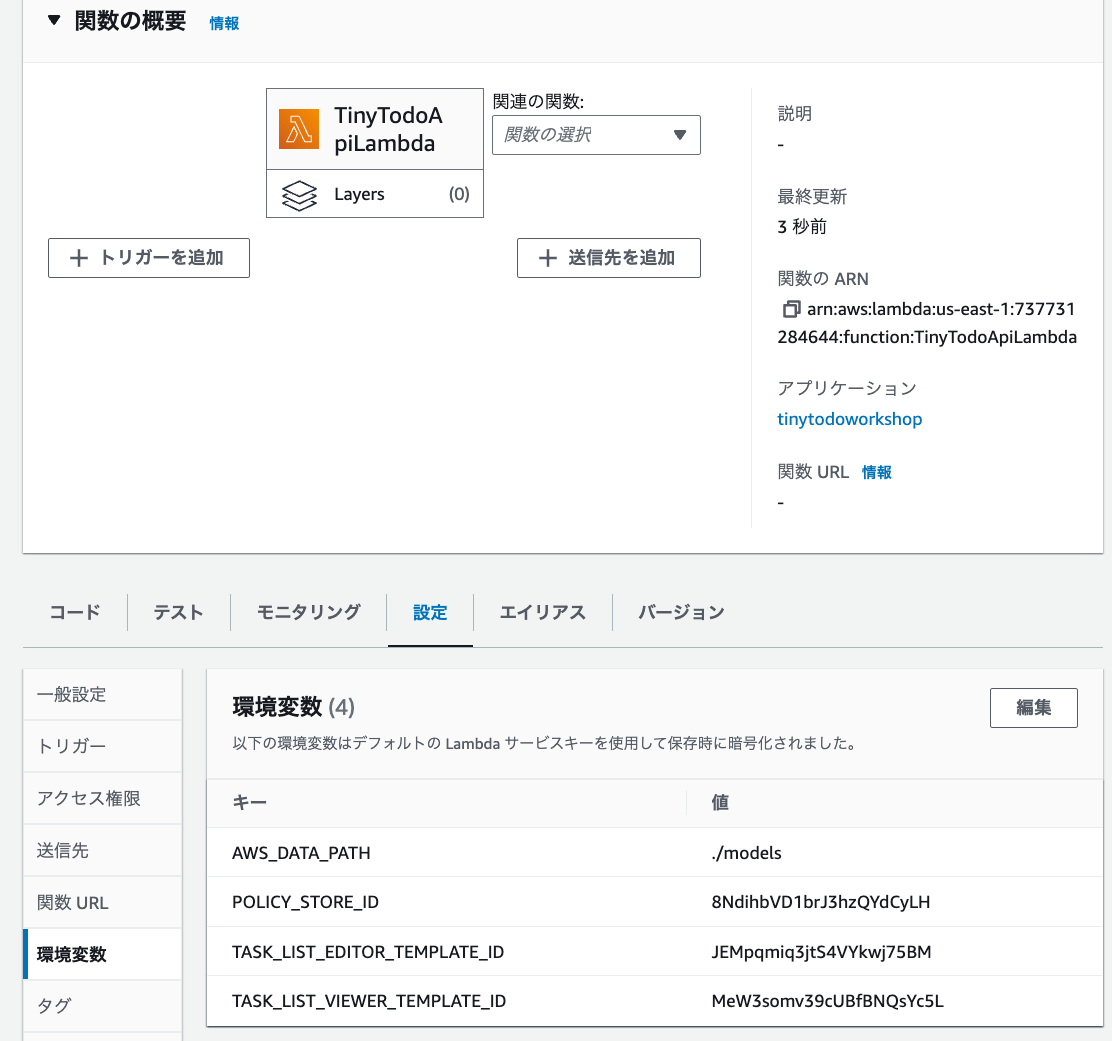The image size is (1112, 1041).
Task: Switch to the テスト tab
Action: pyautogui.click(x=179, y=612)
